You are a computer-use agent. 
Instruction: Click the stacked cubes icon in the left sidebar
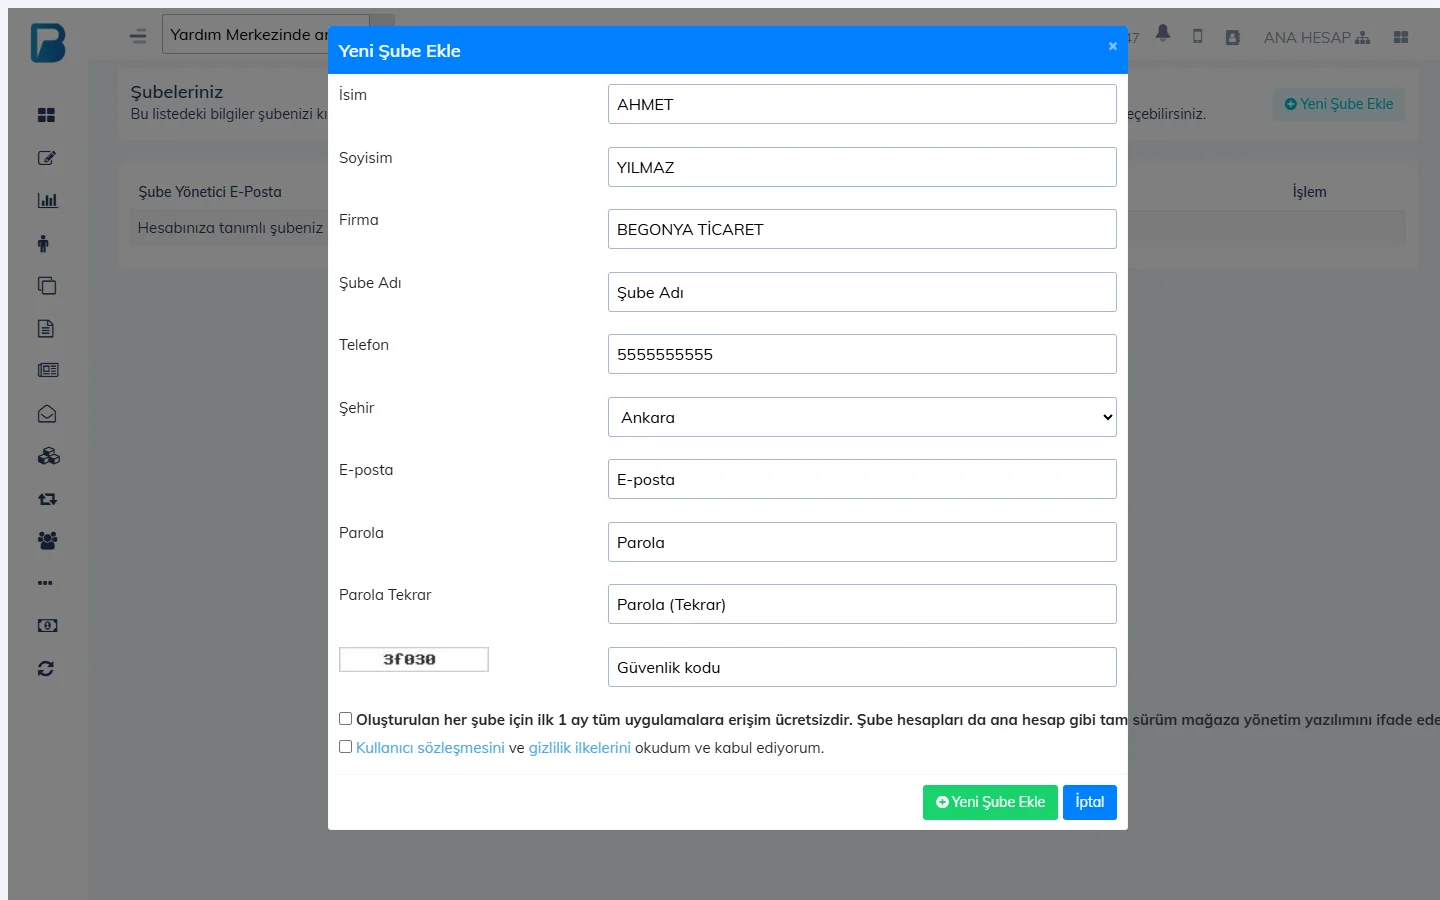coord(48,456)
